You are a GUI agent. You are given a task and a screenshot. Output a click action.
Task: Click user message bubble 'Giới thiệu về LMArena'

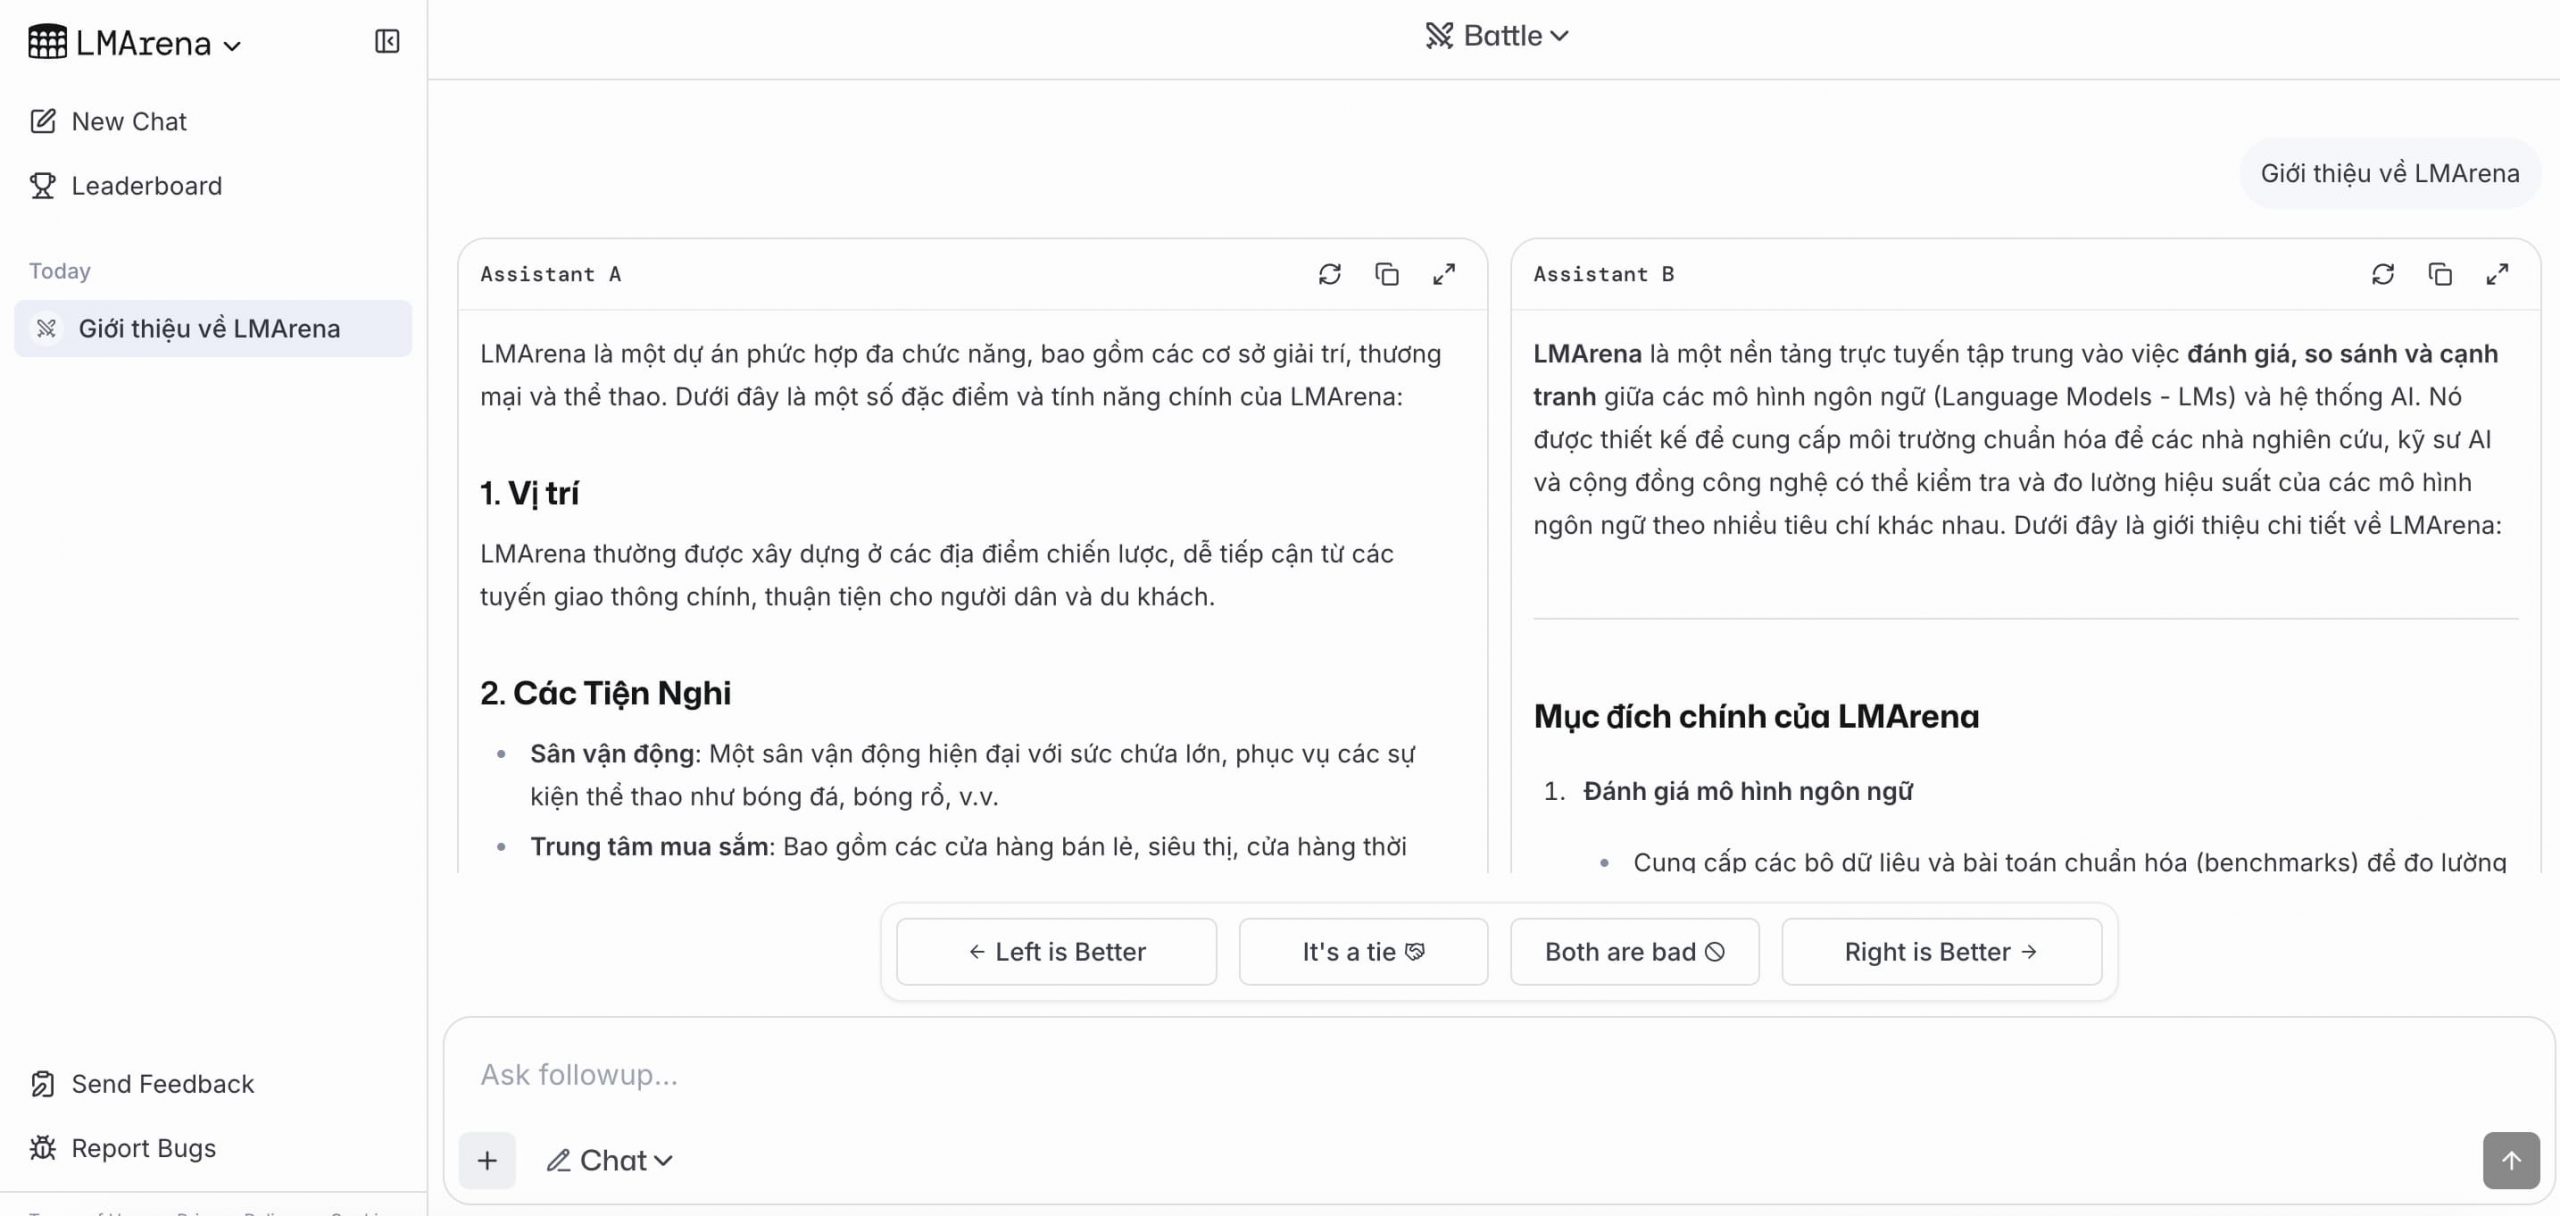2390,173
